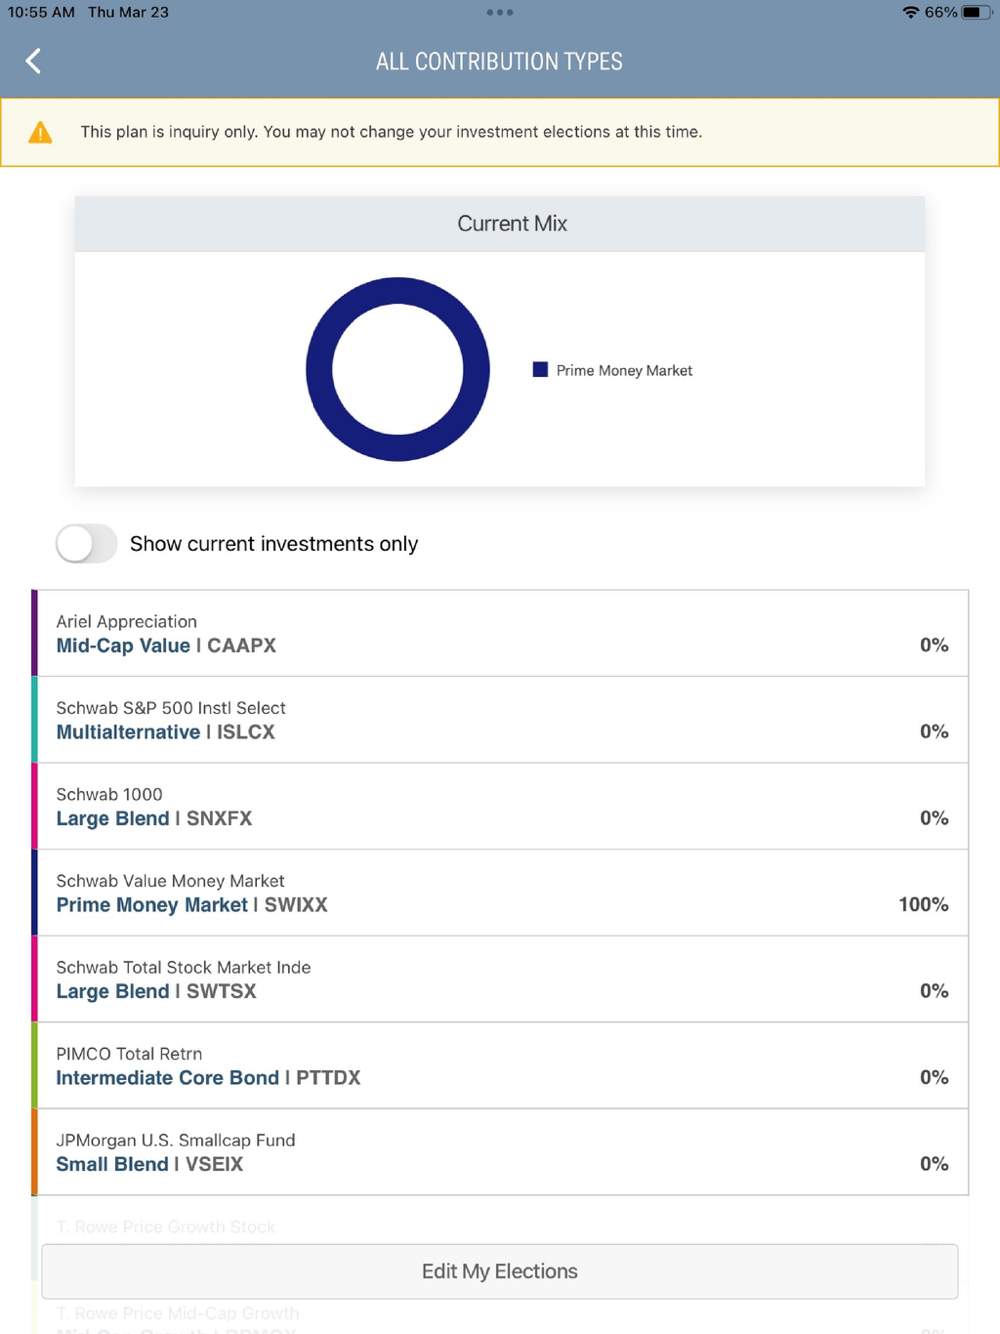Image resolution: width=1000 pixels, height=1334 pixels.
Task: Select Prime Money Market SWIXX fund
Action: point(500,893)
